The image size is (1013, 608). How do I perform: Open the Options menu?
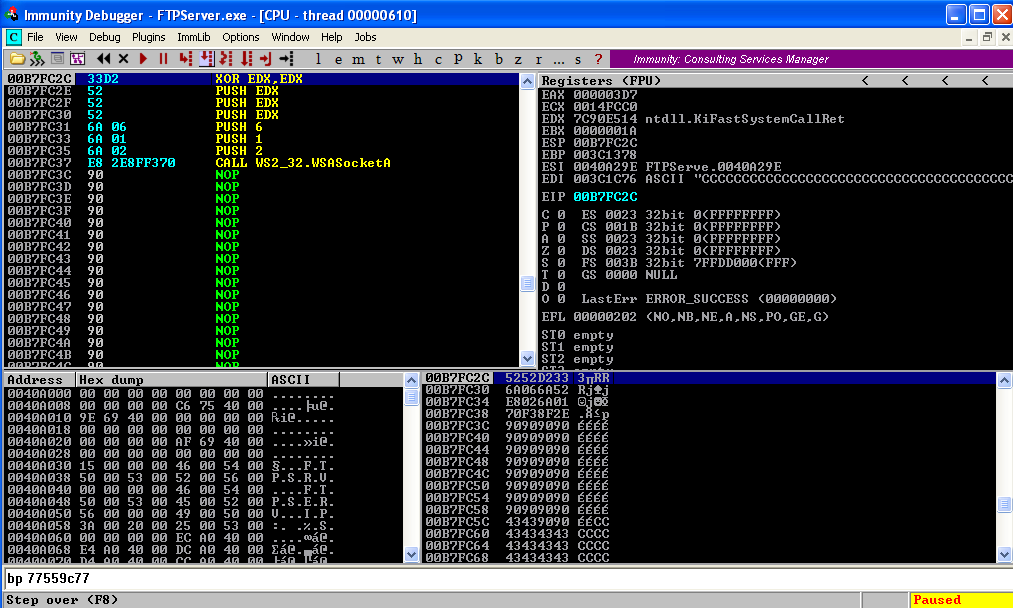point(240,37)
